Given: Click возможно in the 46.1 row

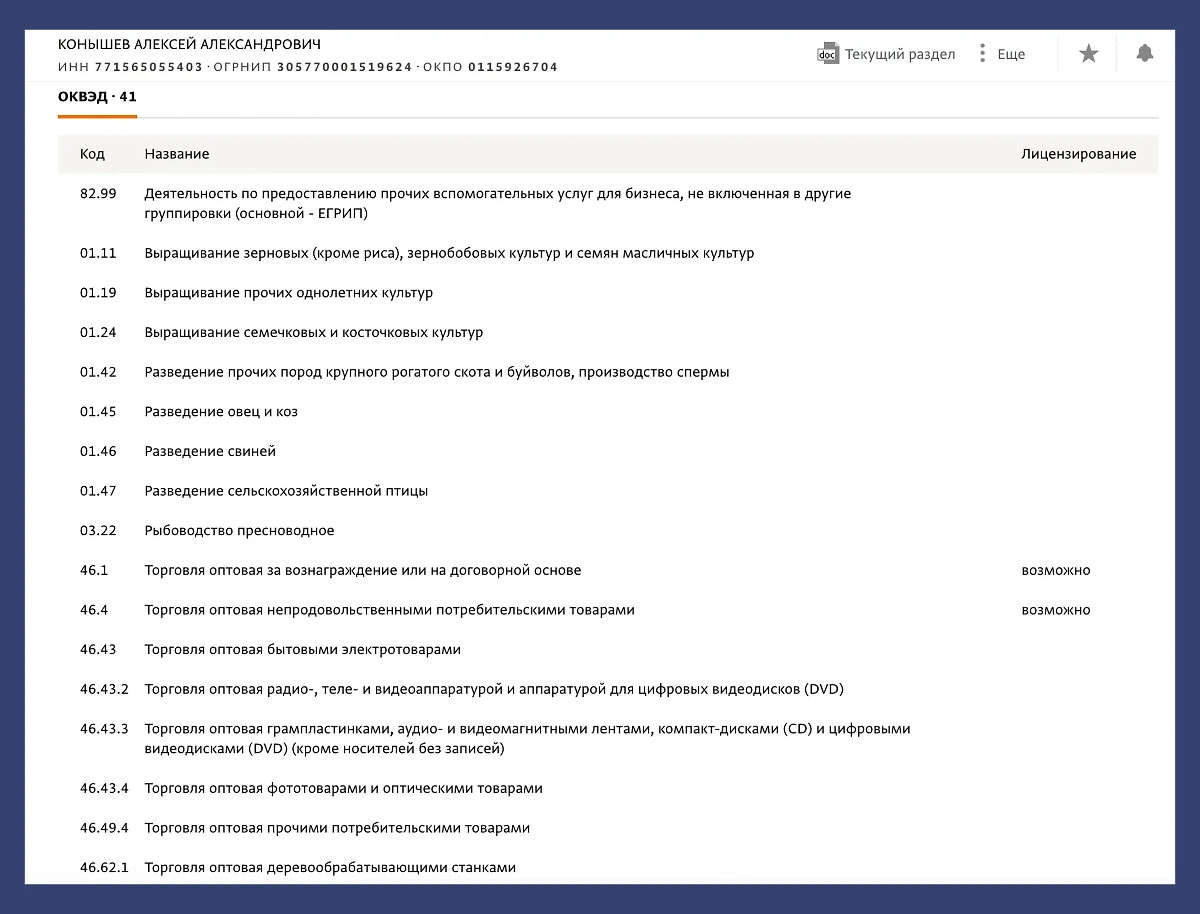Looking at the screenshot, I should pyautogui.click(x=1055, y=570).
